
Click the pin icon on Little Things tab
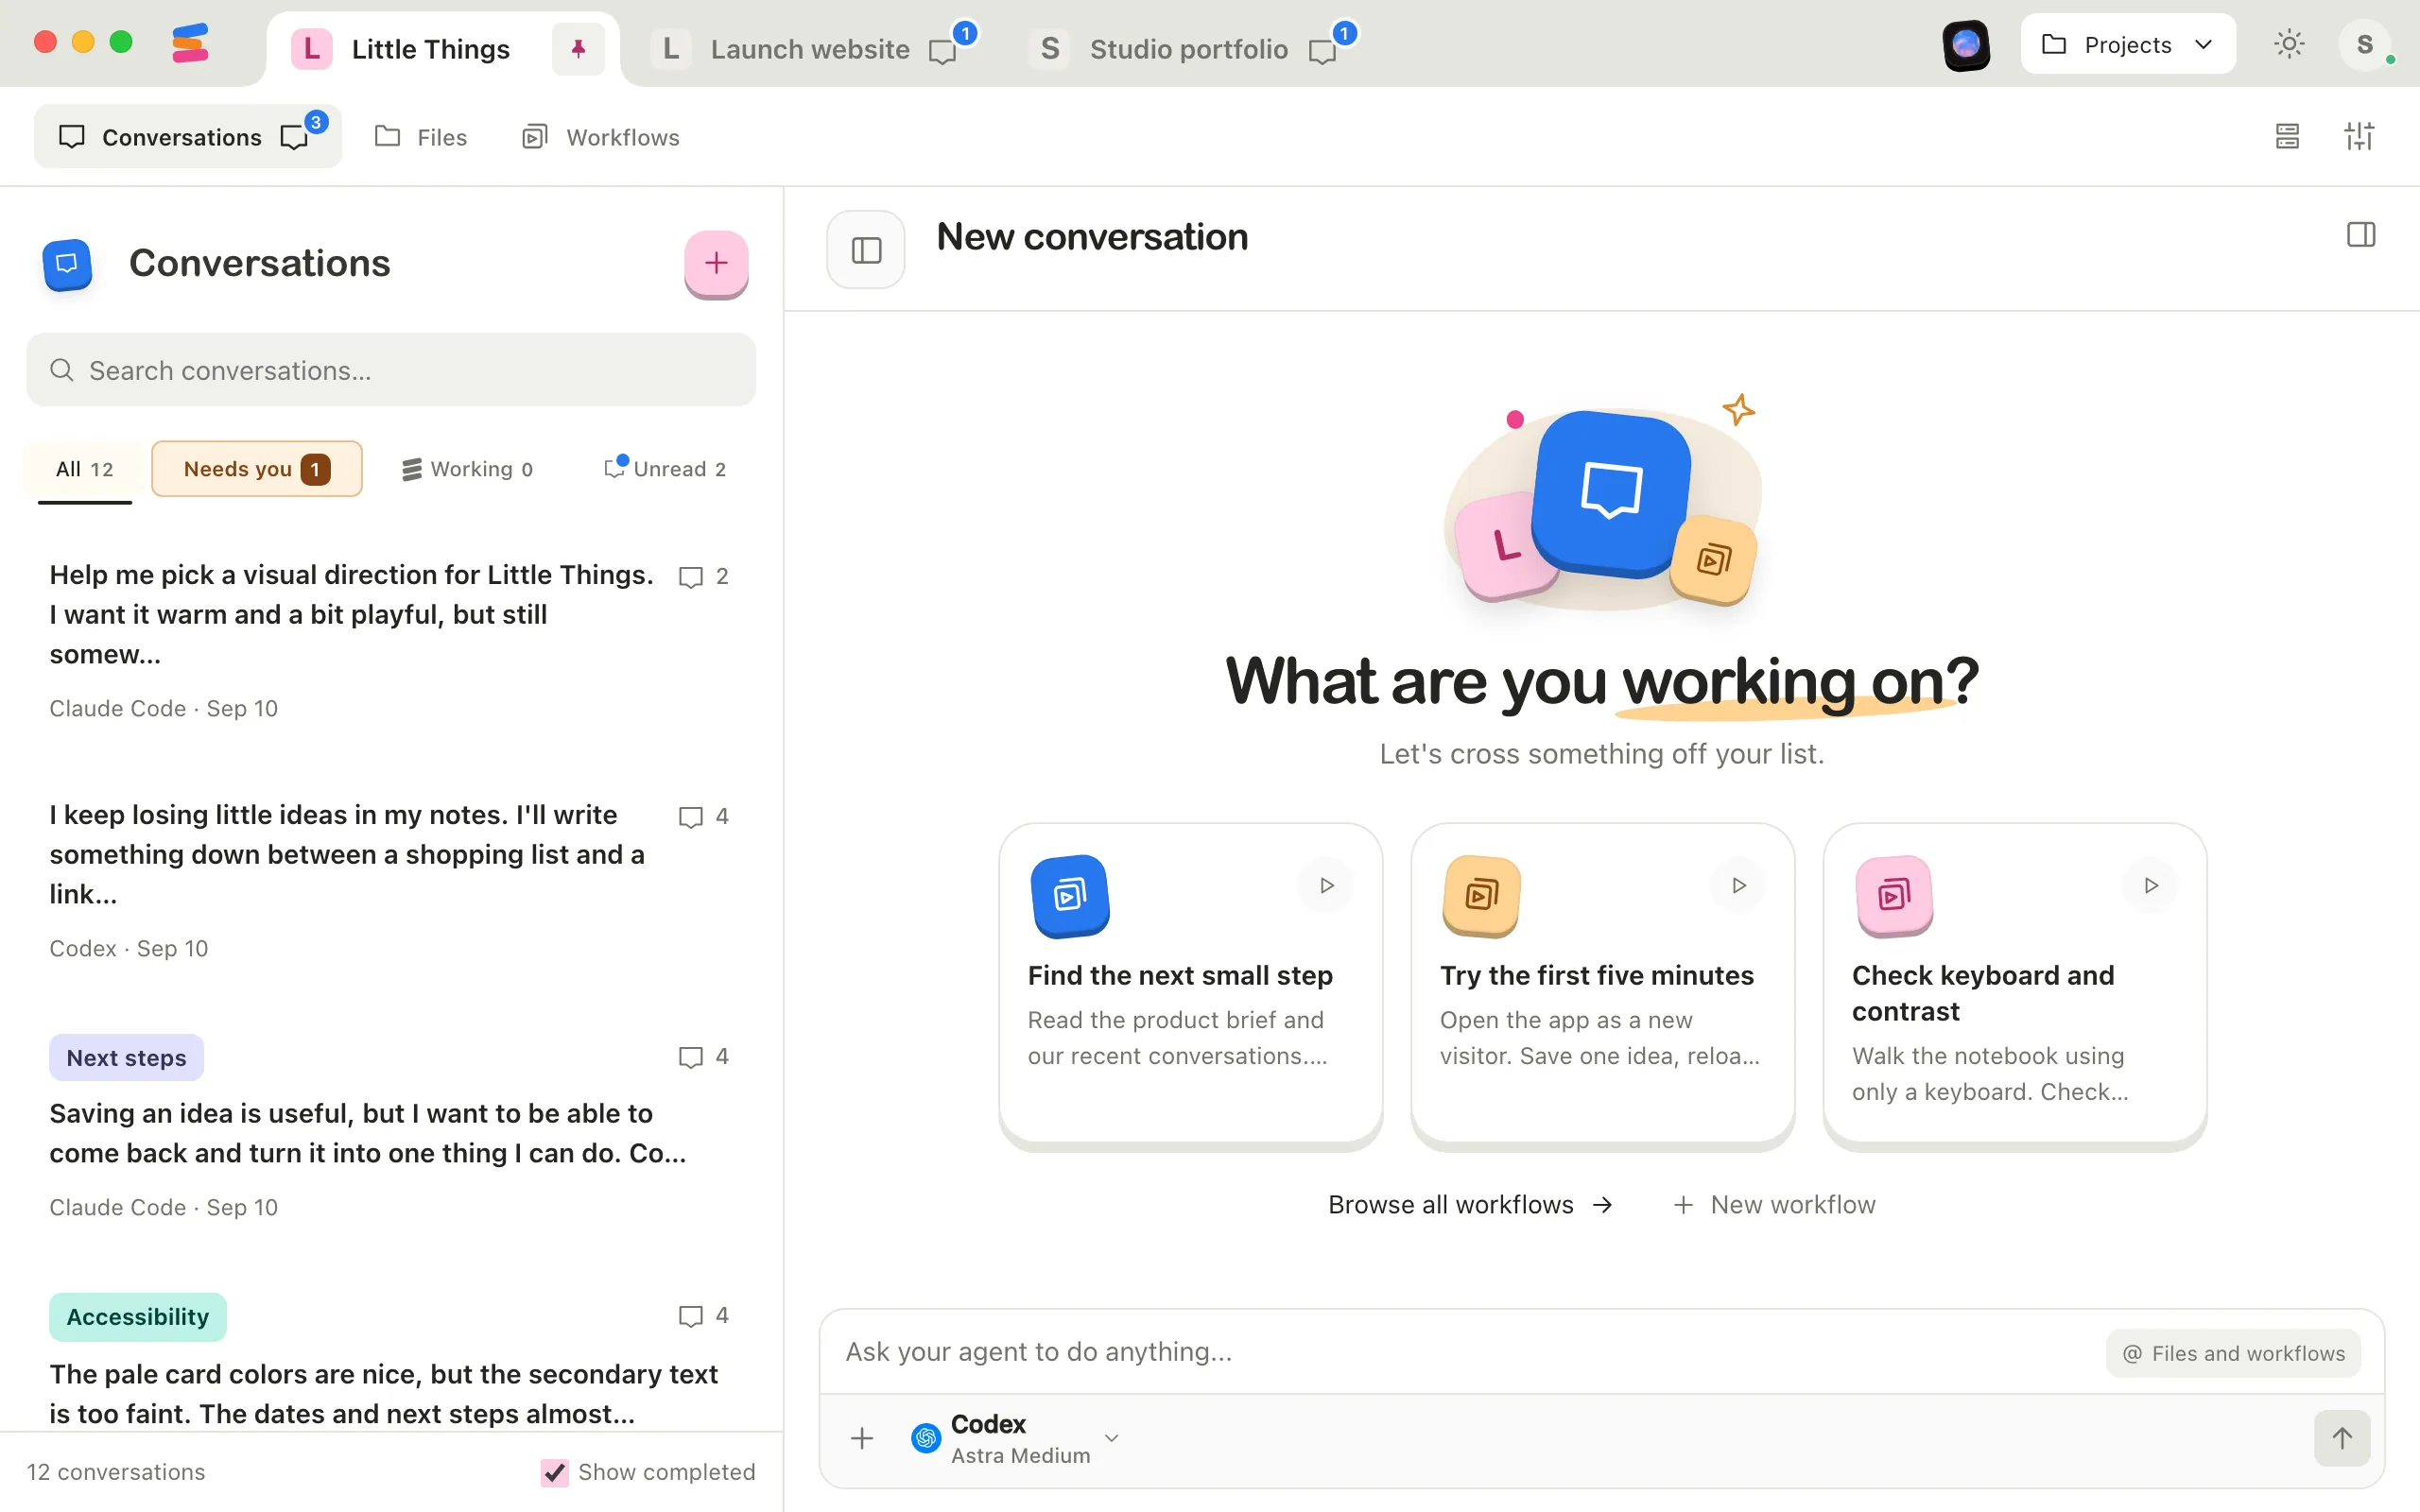coord(578,49)
